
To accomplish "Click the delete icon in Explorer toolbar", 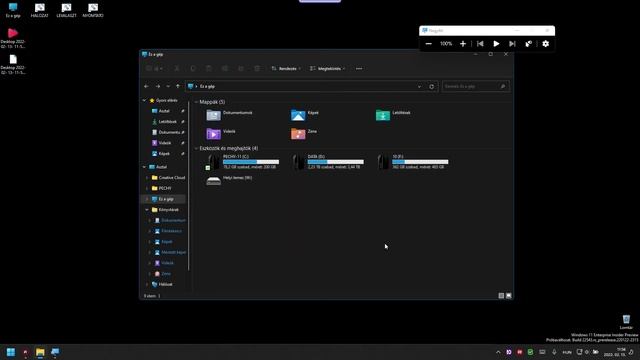I will [x=257, y=69].
